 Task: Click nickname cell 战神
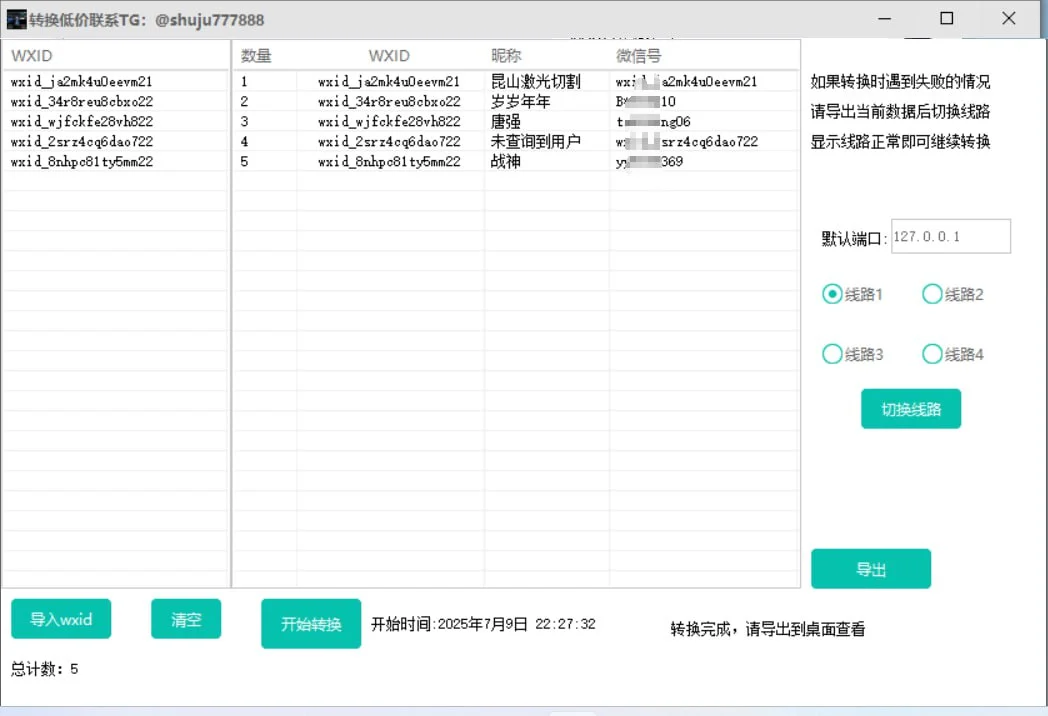tap(505, 161)
